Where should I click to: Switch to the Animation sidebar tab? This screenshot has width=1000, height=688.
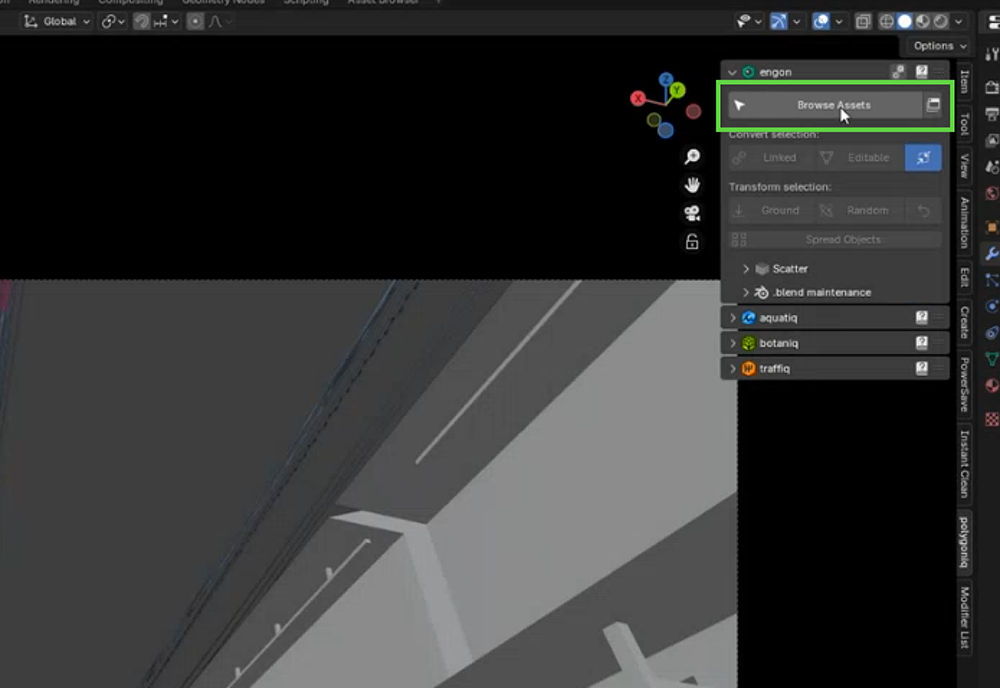[x=964, y=223]
